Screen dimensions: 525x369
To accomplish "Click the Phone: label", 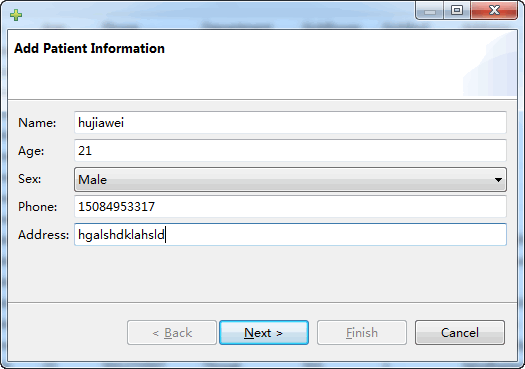I will [x=38, y=207].
